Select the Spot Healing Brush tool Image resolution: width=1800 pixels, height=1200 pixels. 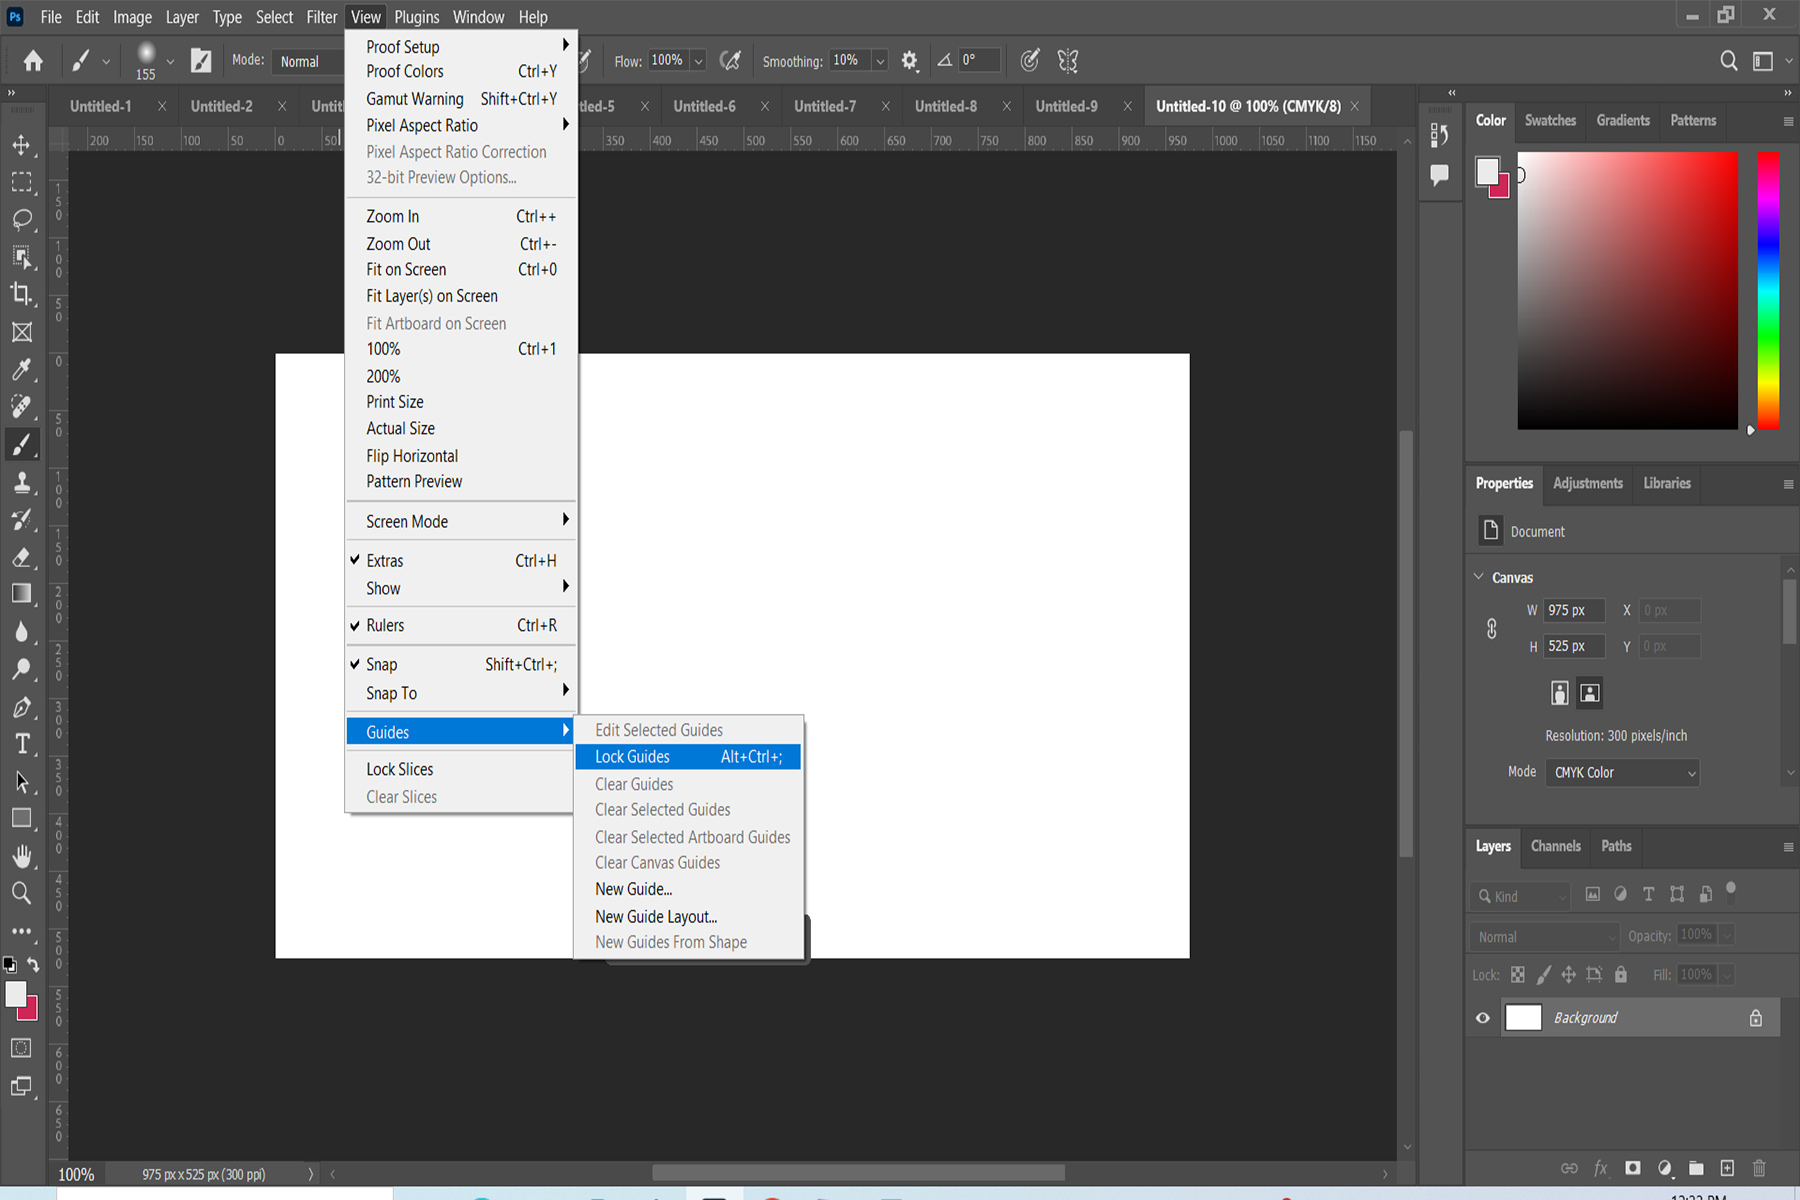pyautogui.click(x=21, y=406)
